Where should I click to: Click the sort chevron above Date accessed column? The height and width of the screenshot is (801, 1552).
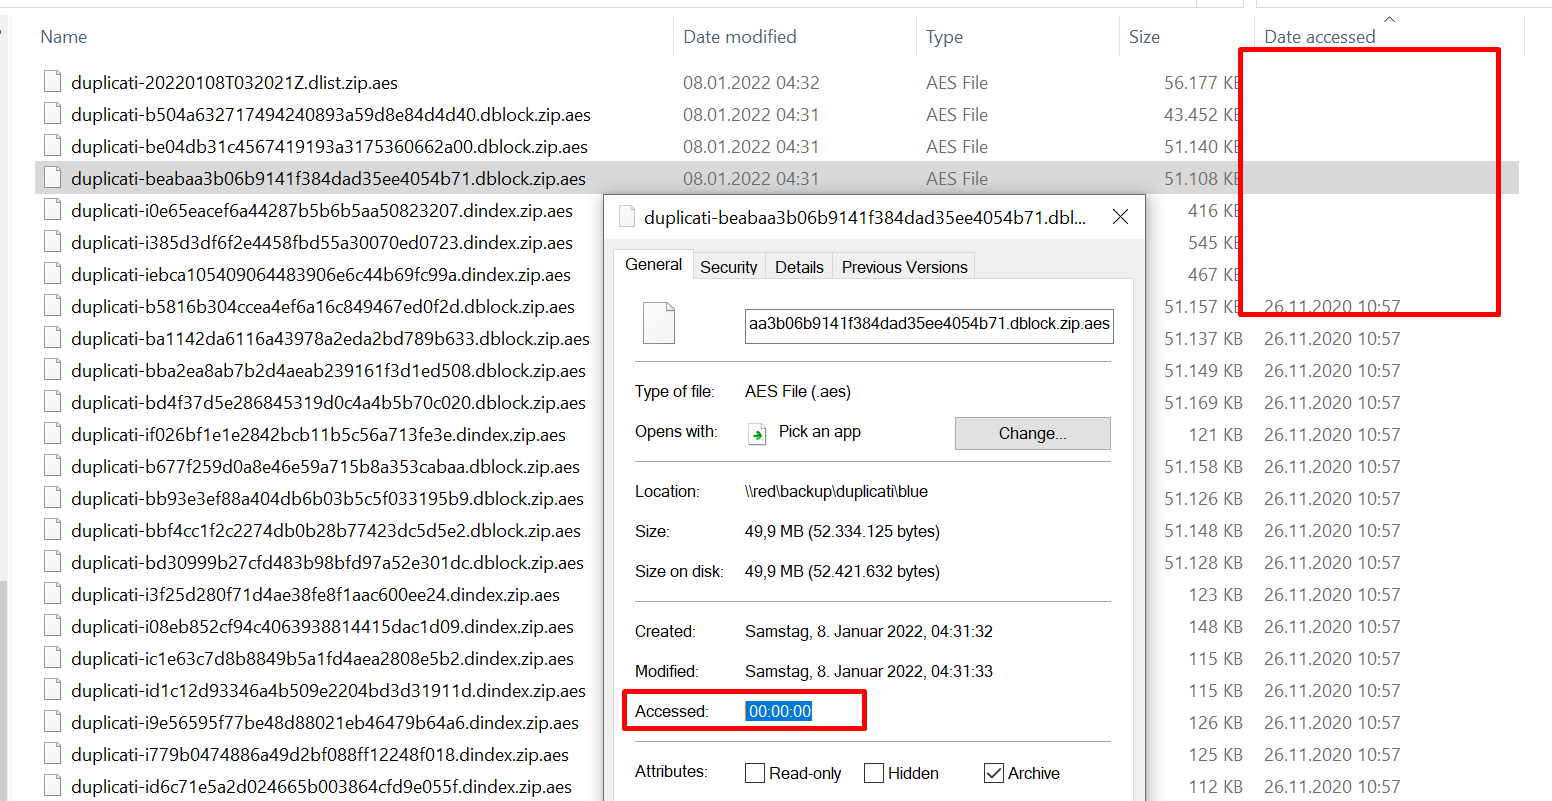pyautogui.click(x=1389, y=17)
